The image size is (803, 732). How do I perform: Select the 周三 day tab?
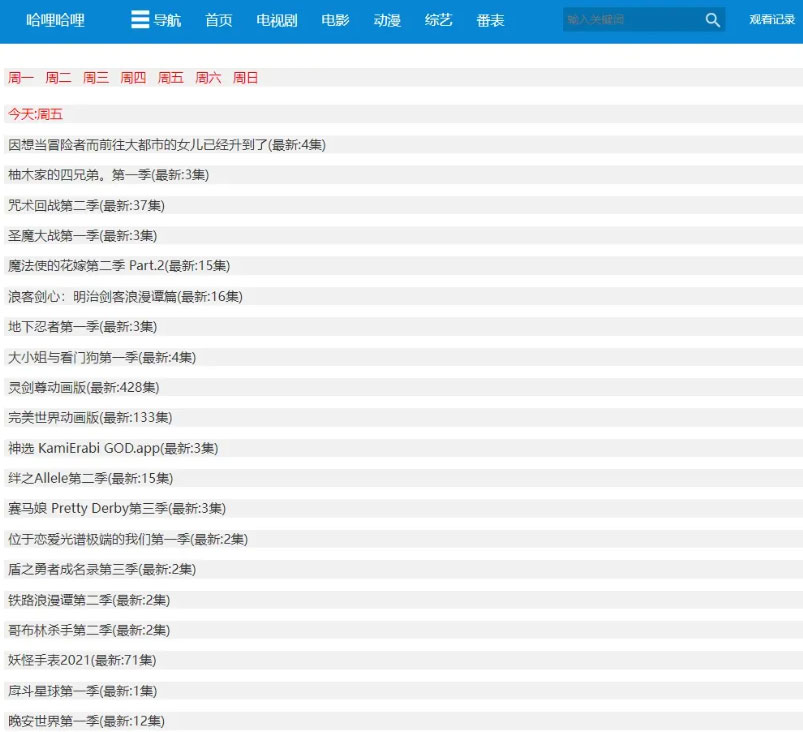(x=96, y=78)
